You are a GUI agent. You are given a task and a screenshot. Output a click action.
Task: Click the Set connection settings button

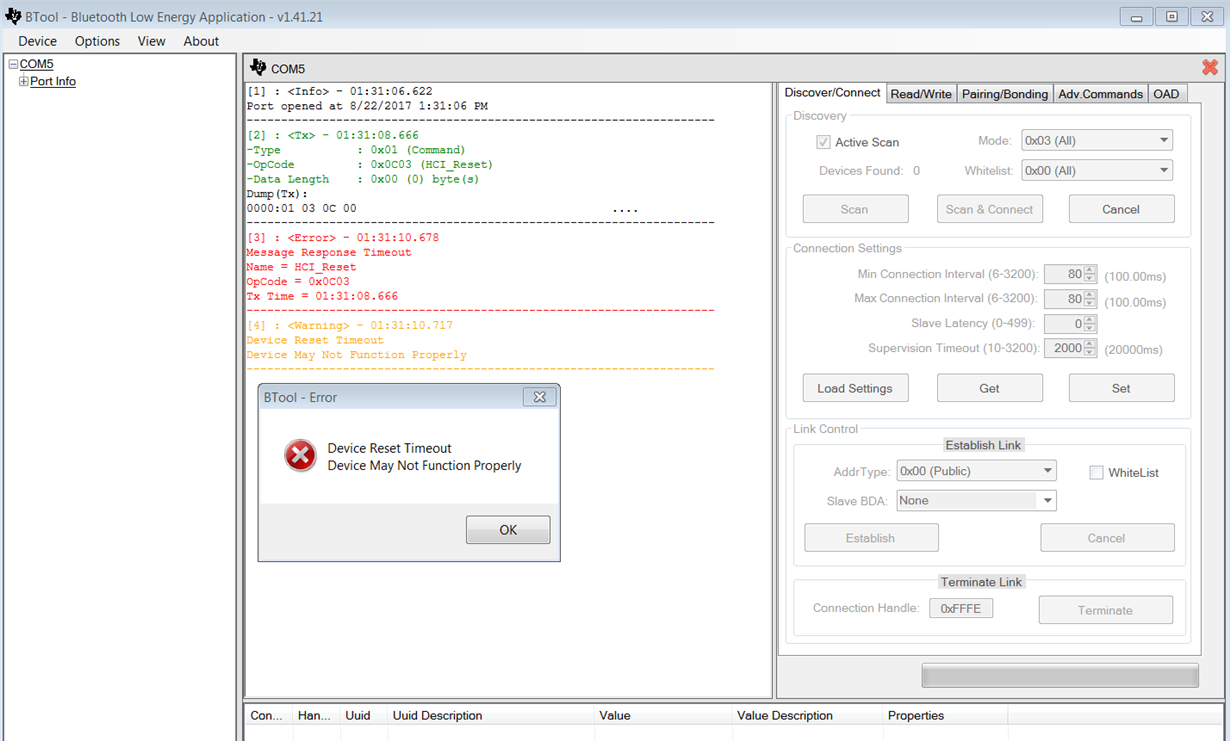pyautogui.click(x=1121, y=388)
